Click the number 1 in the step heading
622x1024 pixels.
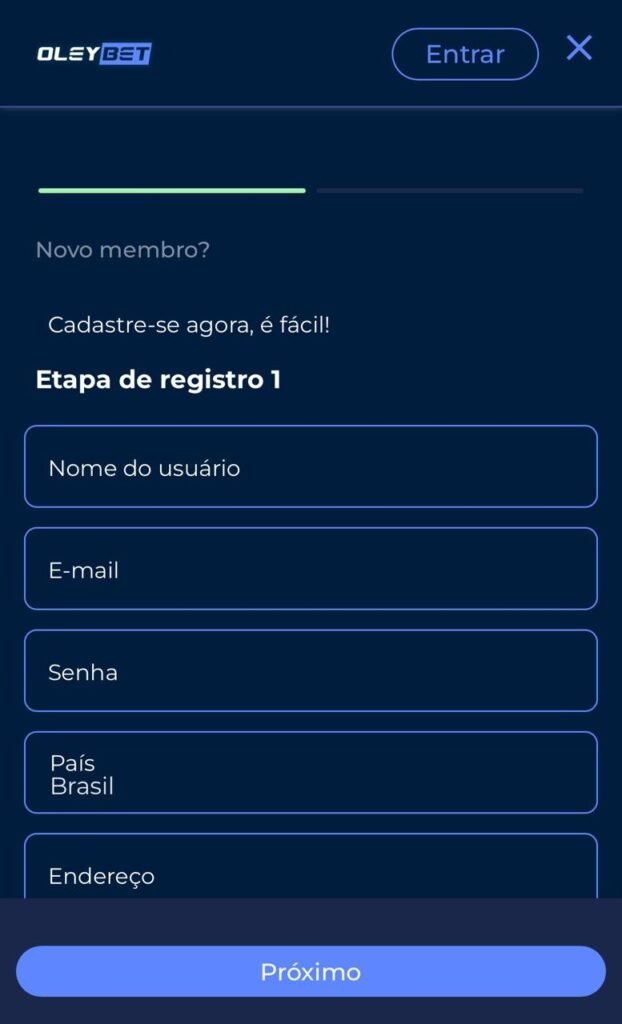click(275, 380)
